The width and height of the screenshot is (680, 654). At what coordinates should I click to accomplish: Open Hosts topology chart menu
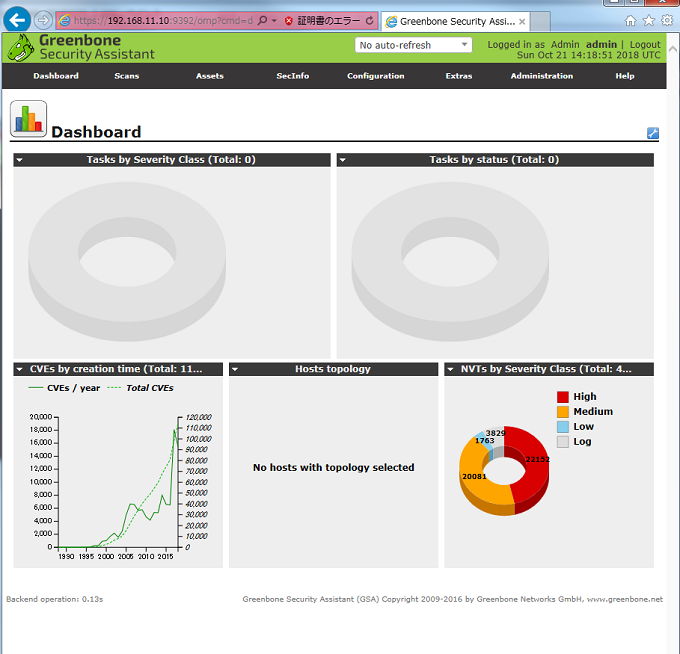235,370
